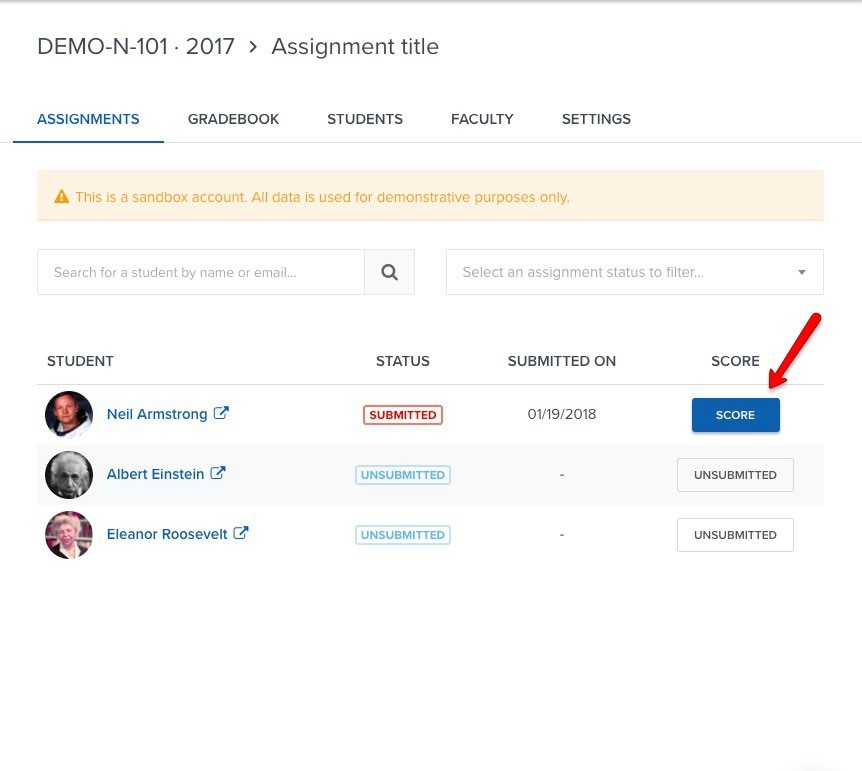Open Eleanor Roosevelt's external link icon
862x771 pixels.
pos(241,533)
